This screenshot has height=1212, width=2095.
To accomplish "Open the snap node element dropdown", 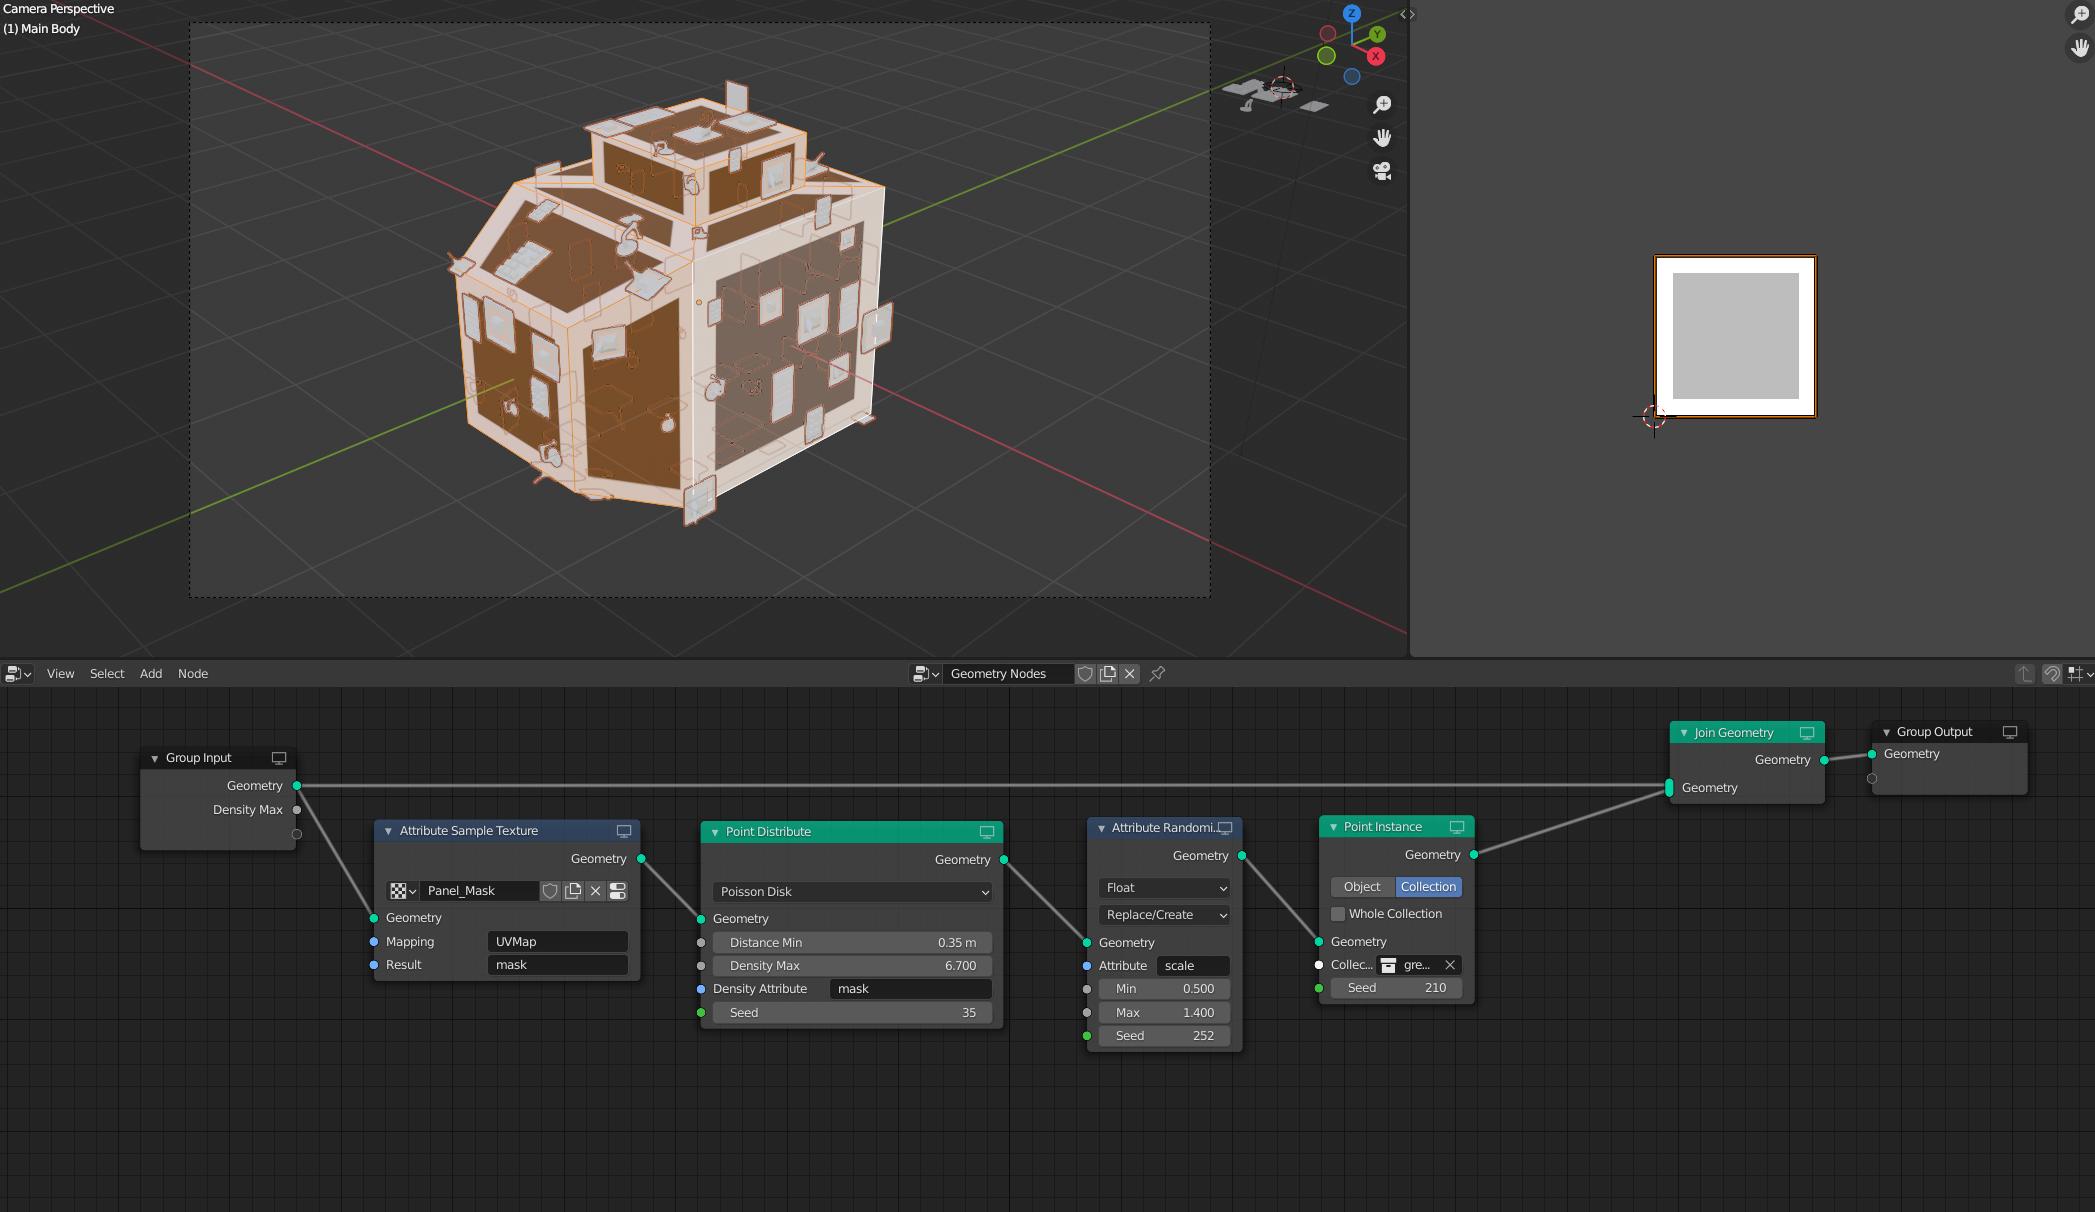I will click(2080, 674).
